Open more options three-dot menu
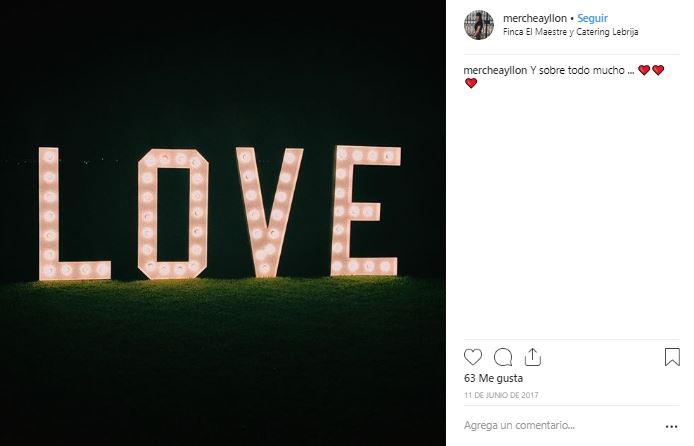Image resolution: width=694 pixels, height=446 pixels. click(x=672, y=426)
